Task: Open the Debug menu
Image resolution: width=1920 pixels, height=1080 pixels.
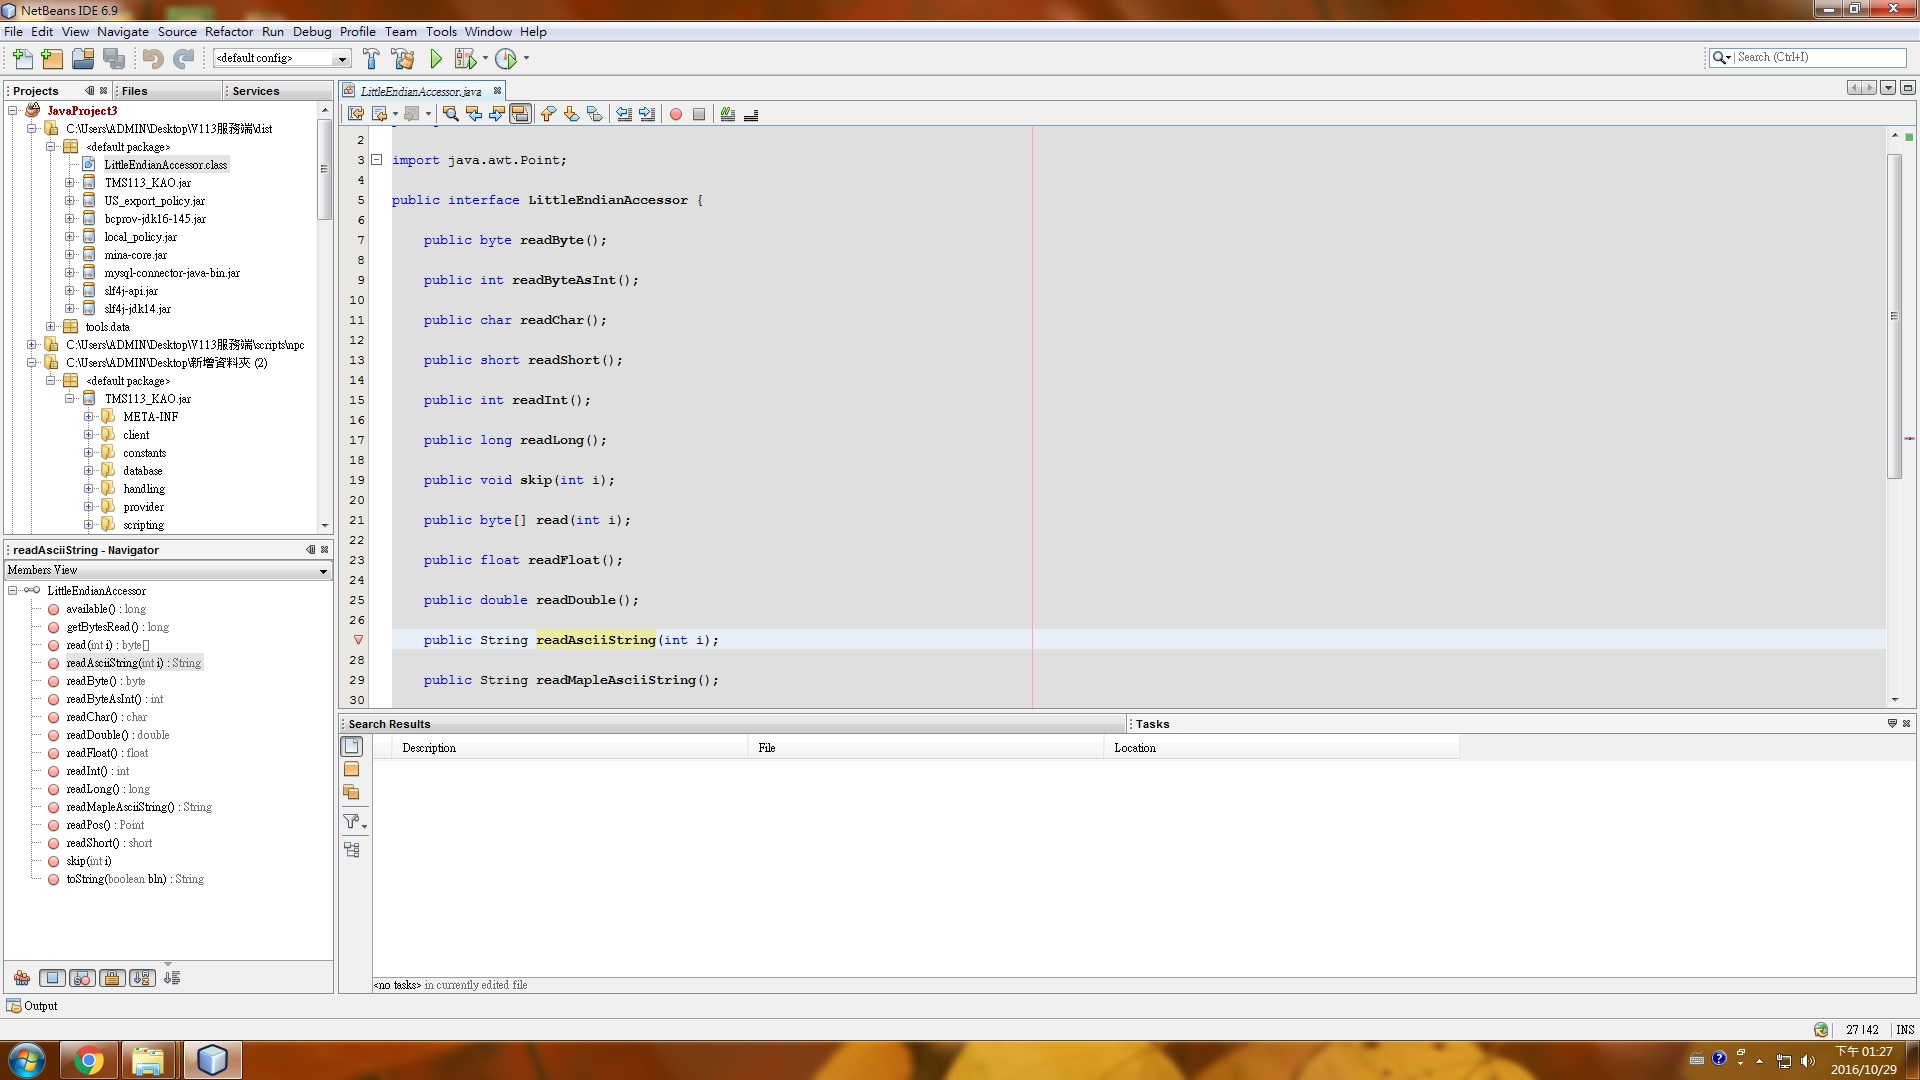Action: click(312, 32)
